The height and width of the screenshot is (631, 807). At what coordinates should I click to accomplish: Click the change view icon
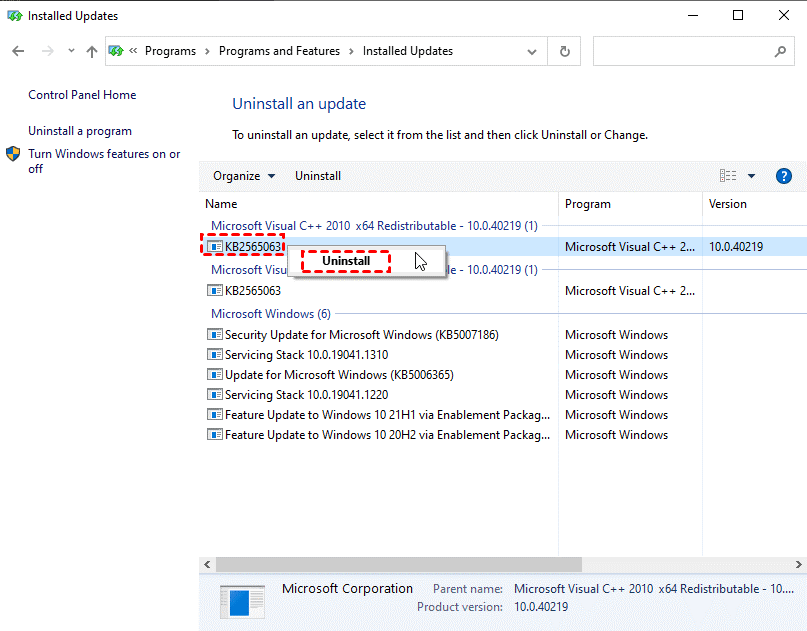728,176
